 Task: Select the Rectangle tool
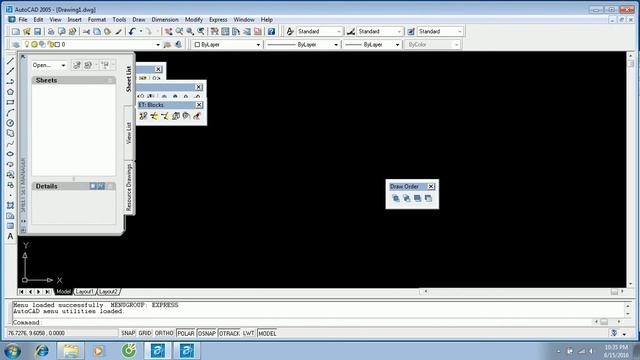pos(10,102)
